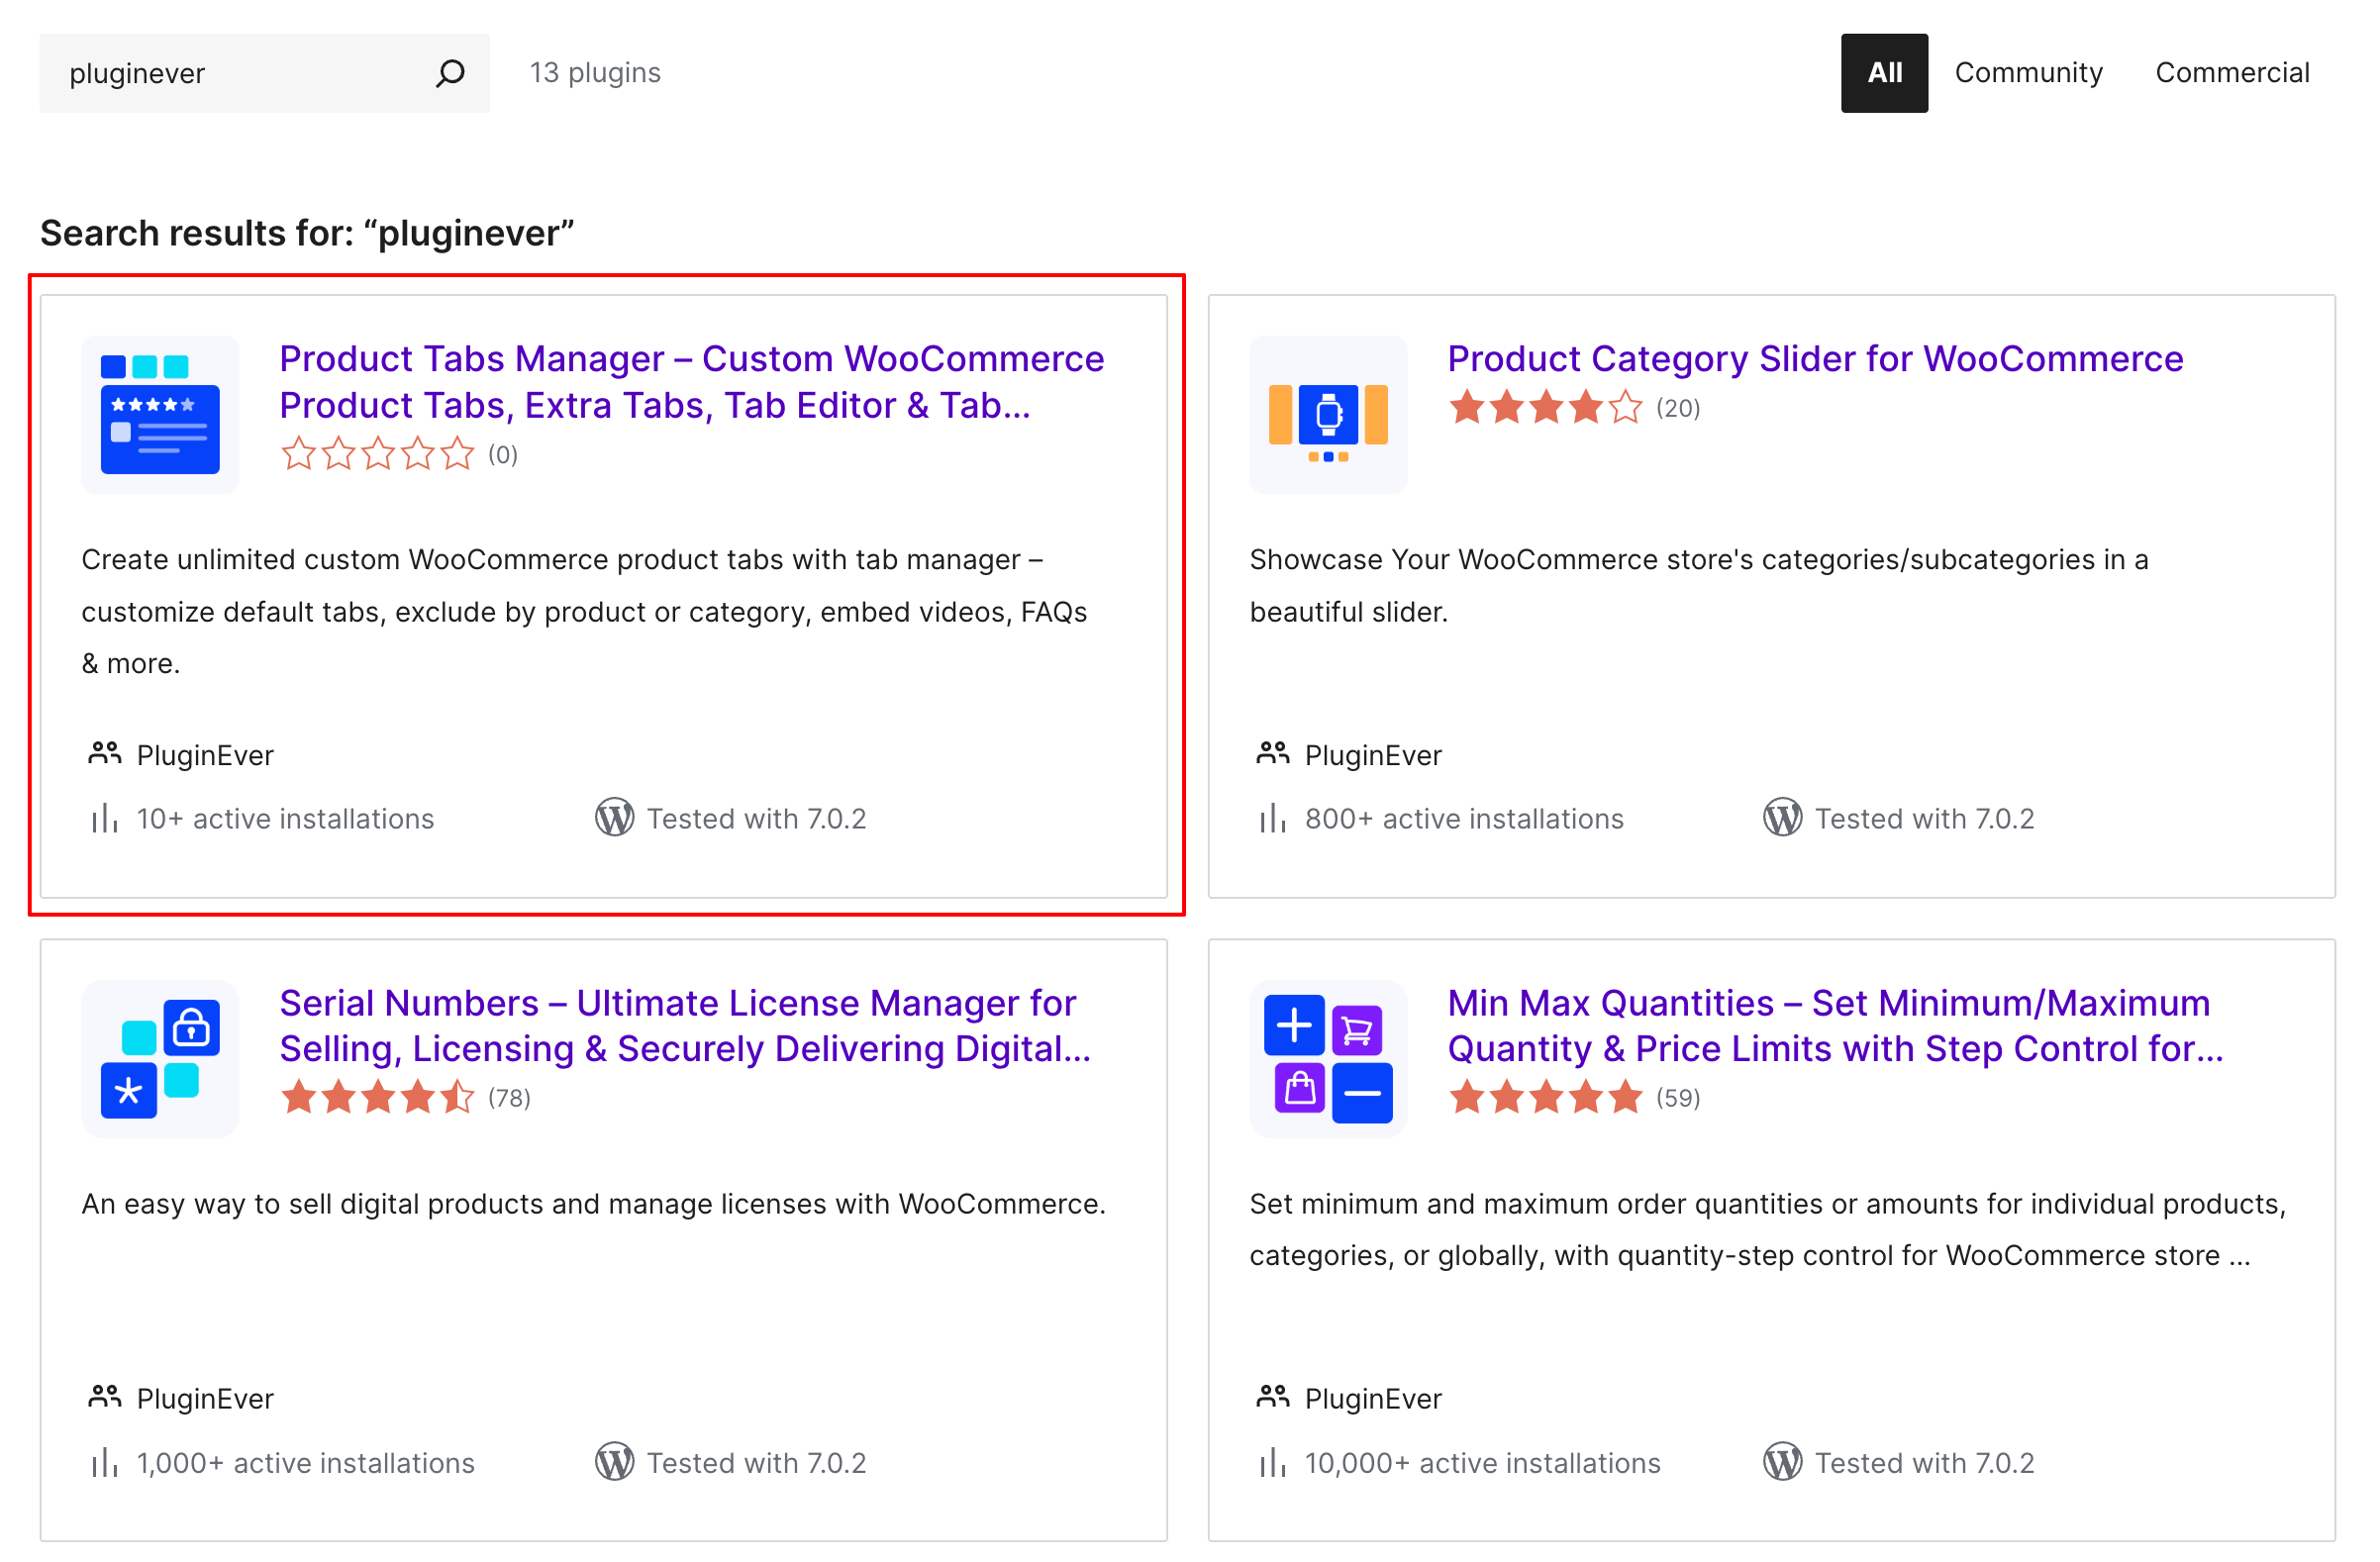Click the search magnifier icon

[450, 73]
